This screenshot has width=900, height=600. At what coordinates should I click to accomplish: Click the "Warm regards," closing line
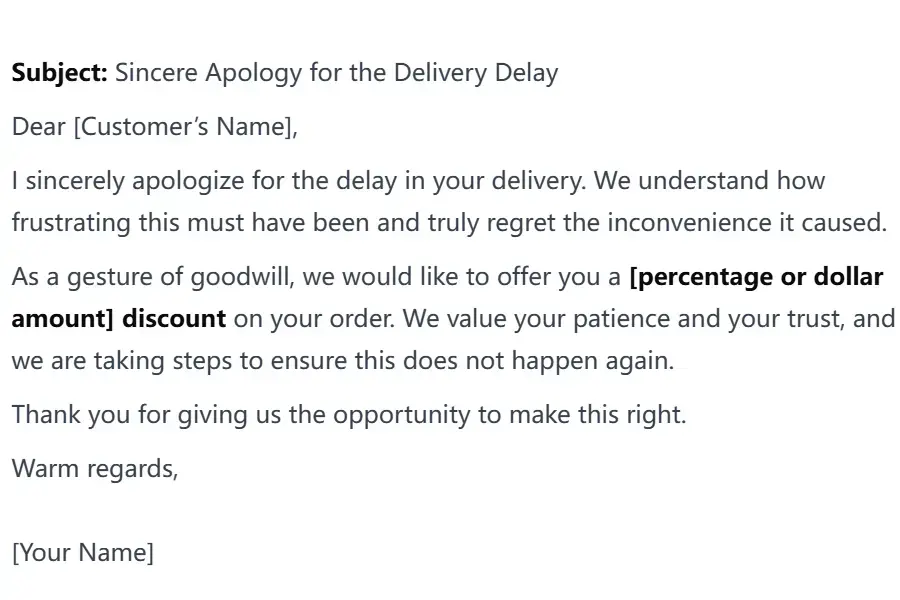point(95,469)
